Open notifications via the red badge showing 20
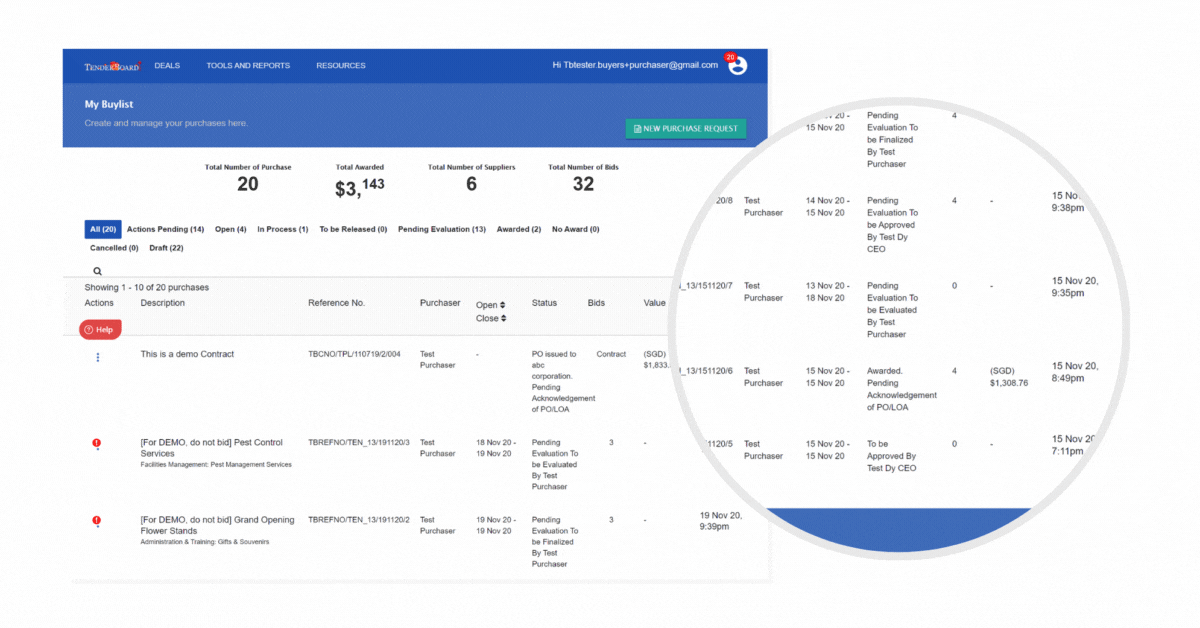The width and height of the screenshot is (1200, 628). (730, 57)
